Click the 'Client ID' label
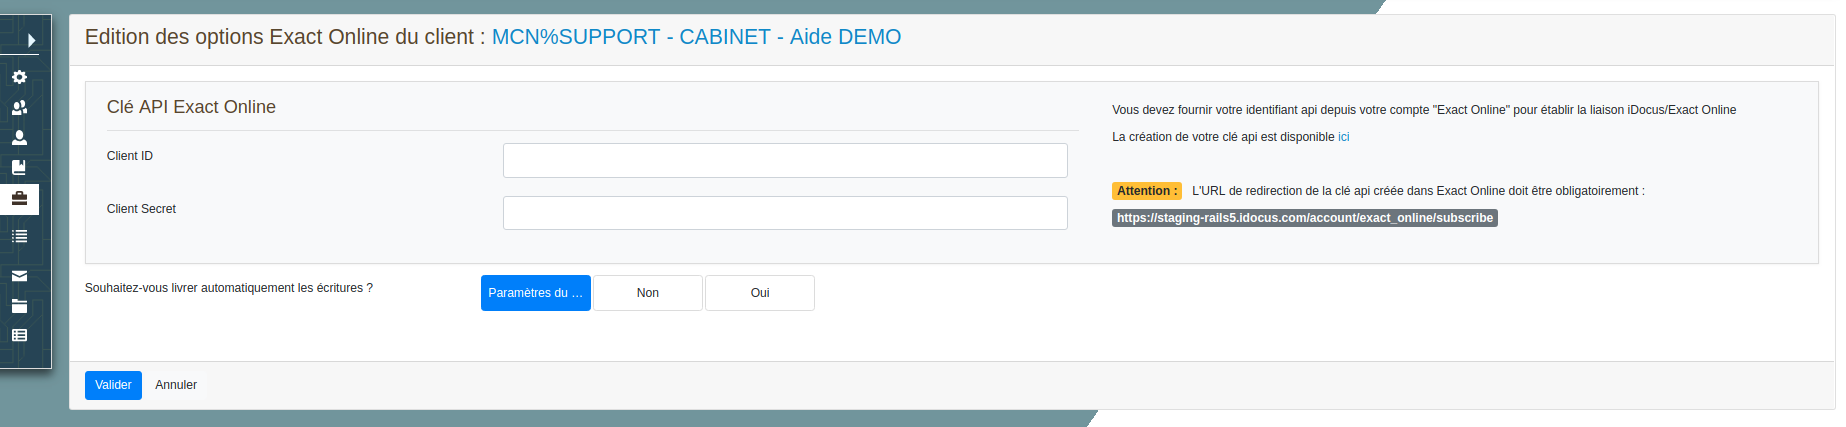The height and width of the screenshot is (427, 1846). point(130,156)
